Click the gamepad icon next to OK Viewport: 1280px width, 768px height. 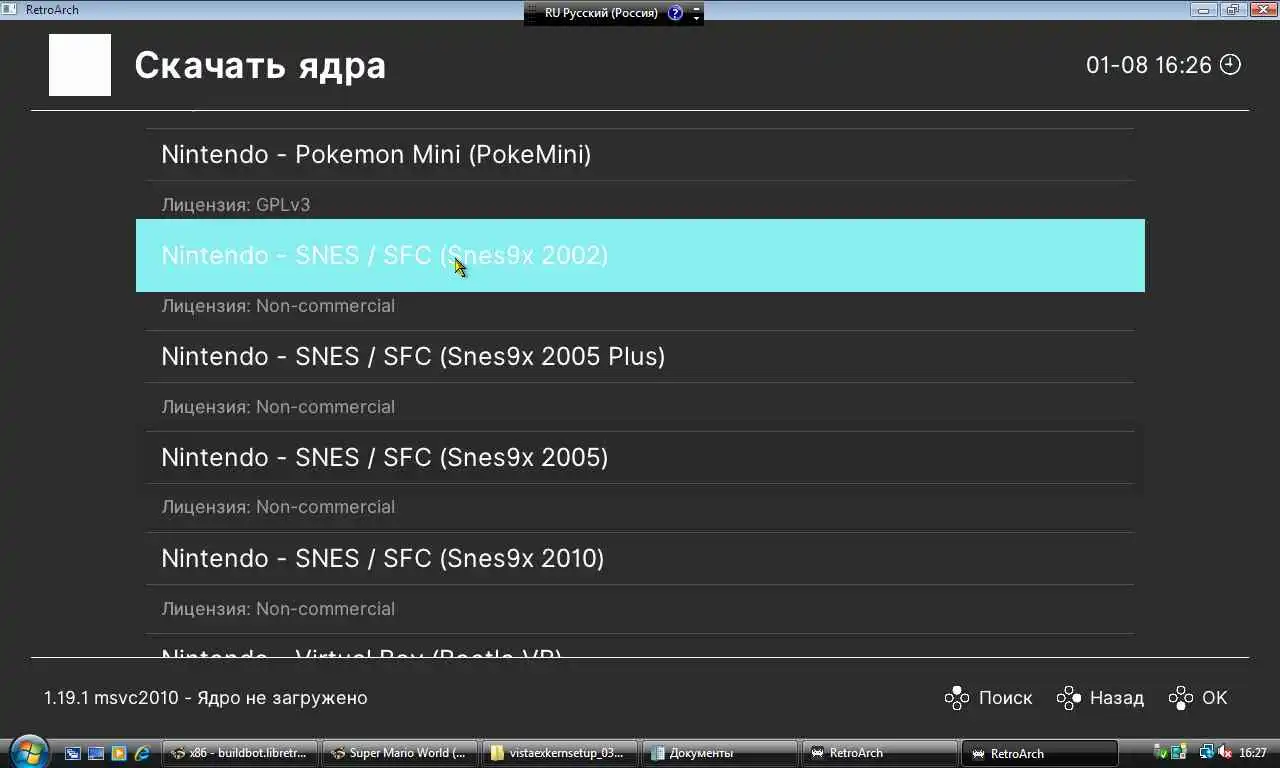1181,698
